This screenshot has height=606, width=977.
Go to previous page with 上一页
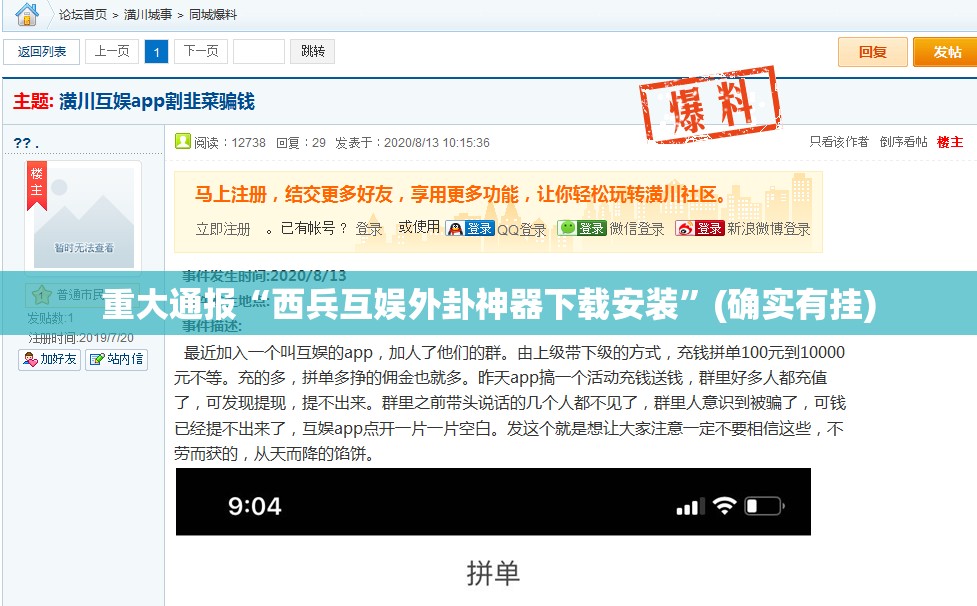coord(112,51)
